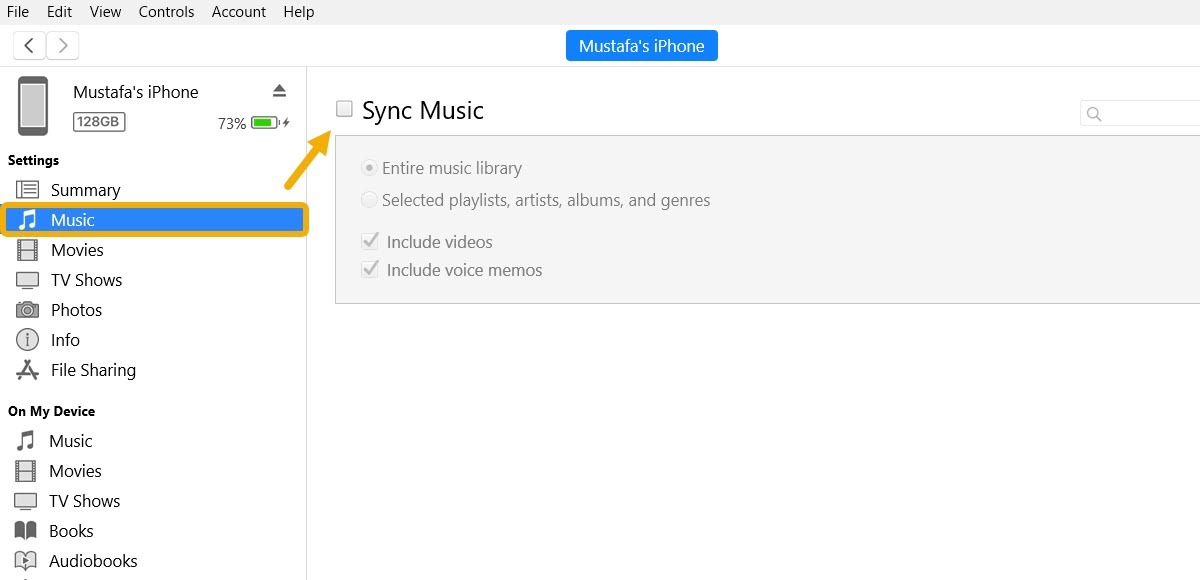Click the Info settings icon

27,339
